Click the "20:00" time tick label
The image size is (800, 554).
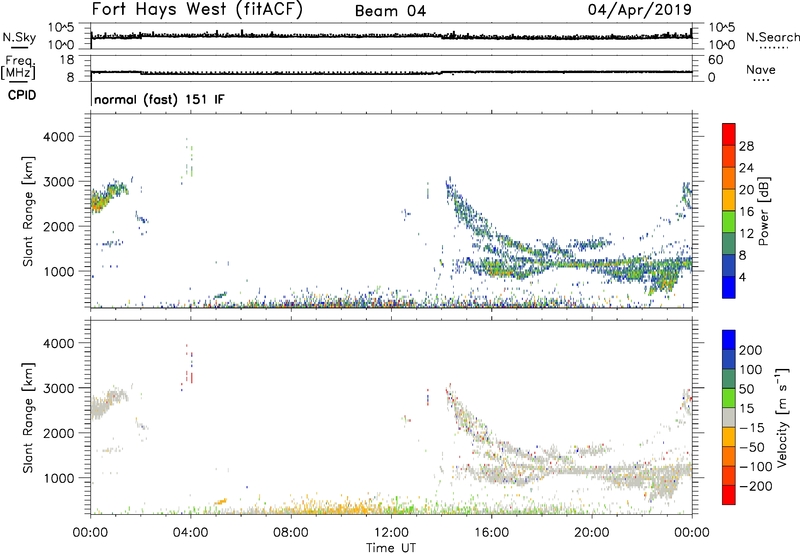tap(591, 533)
